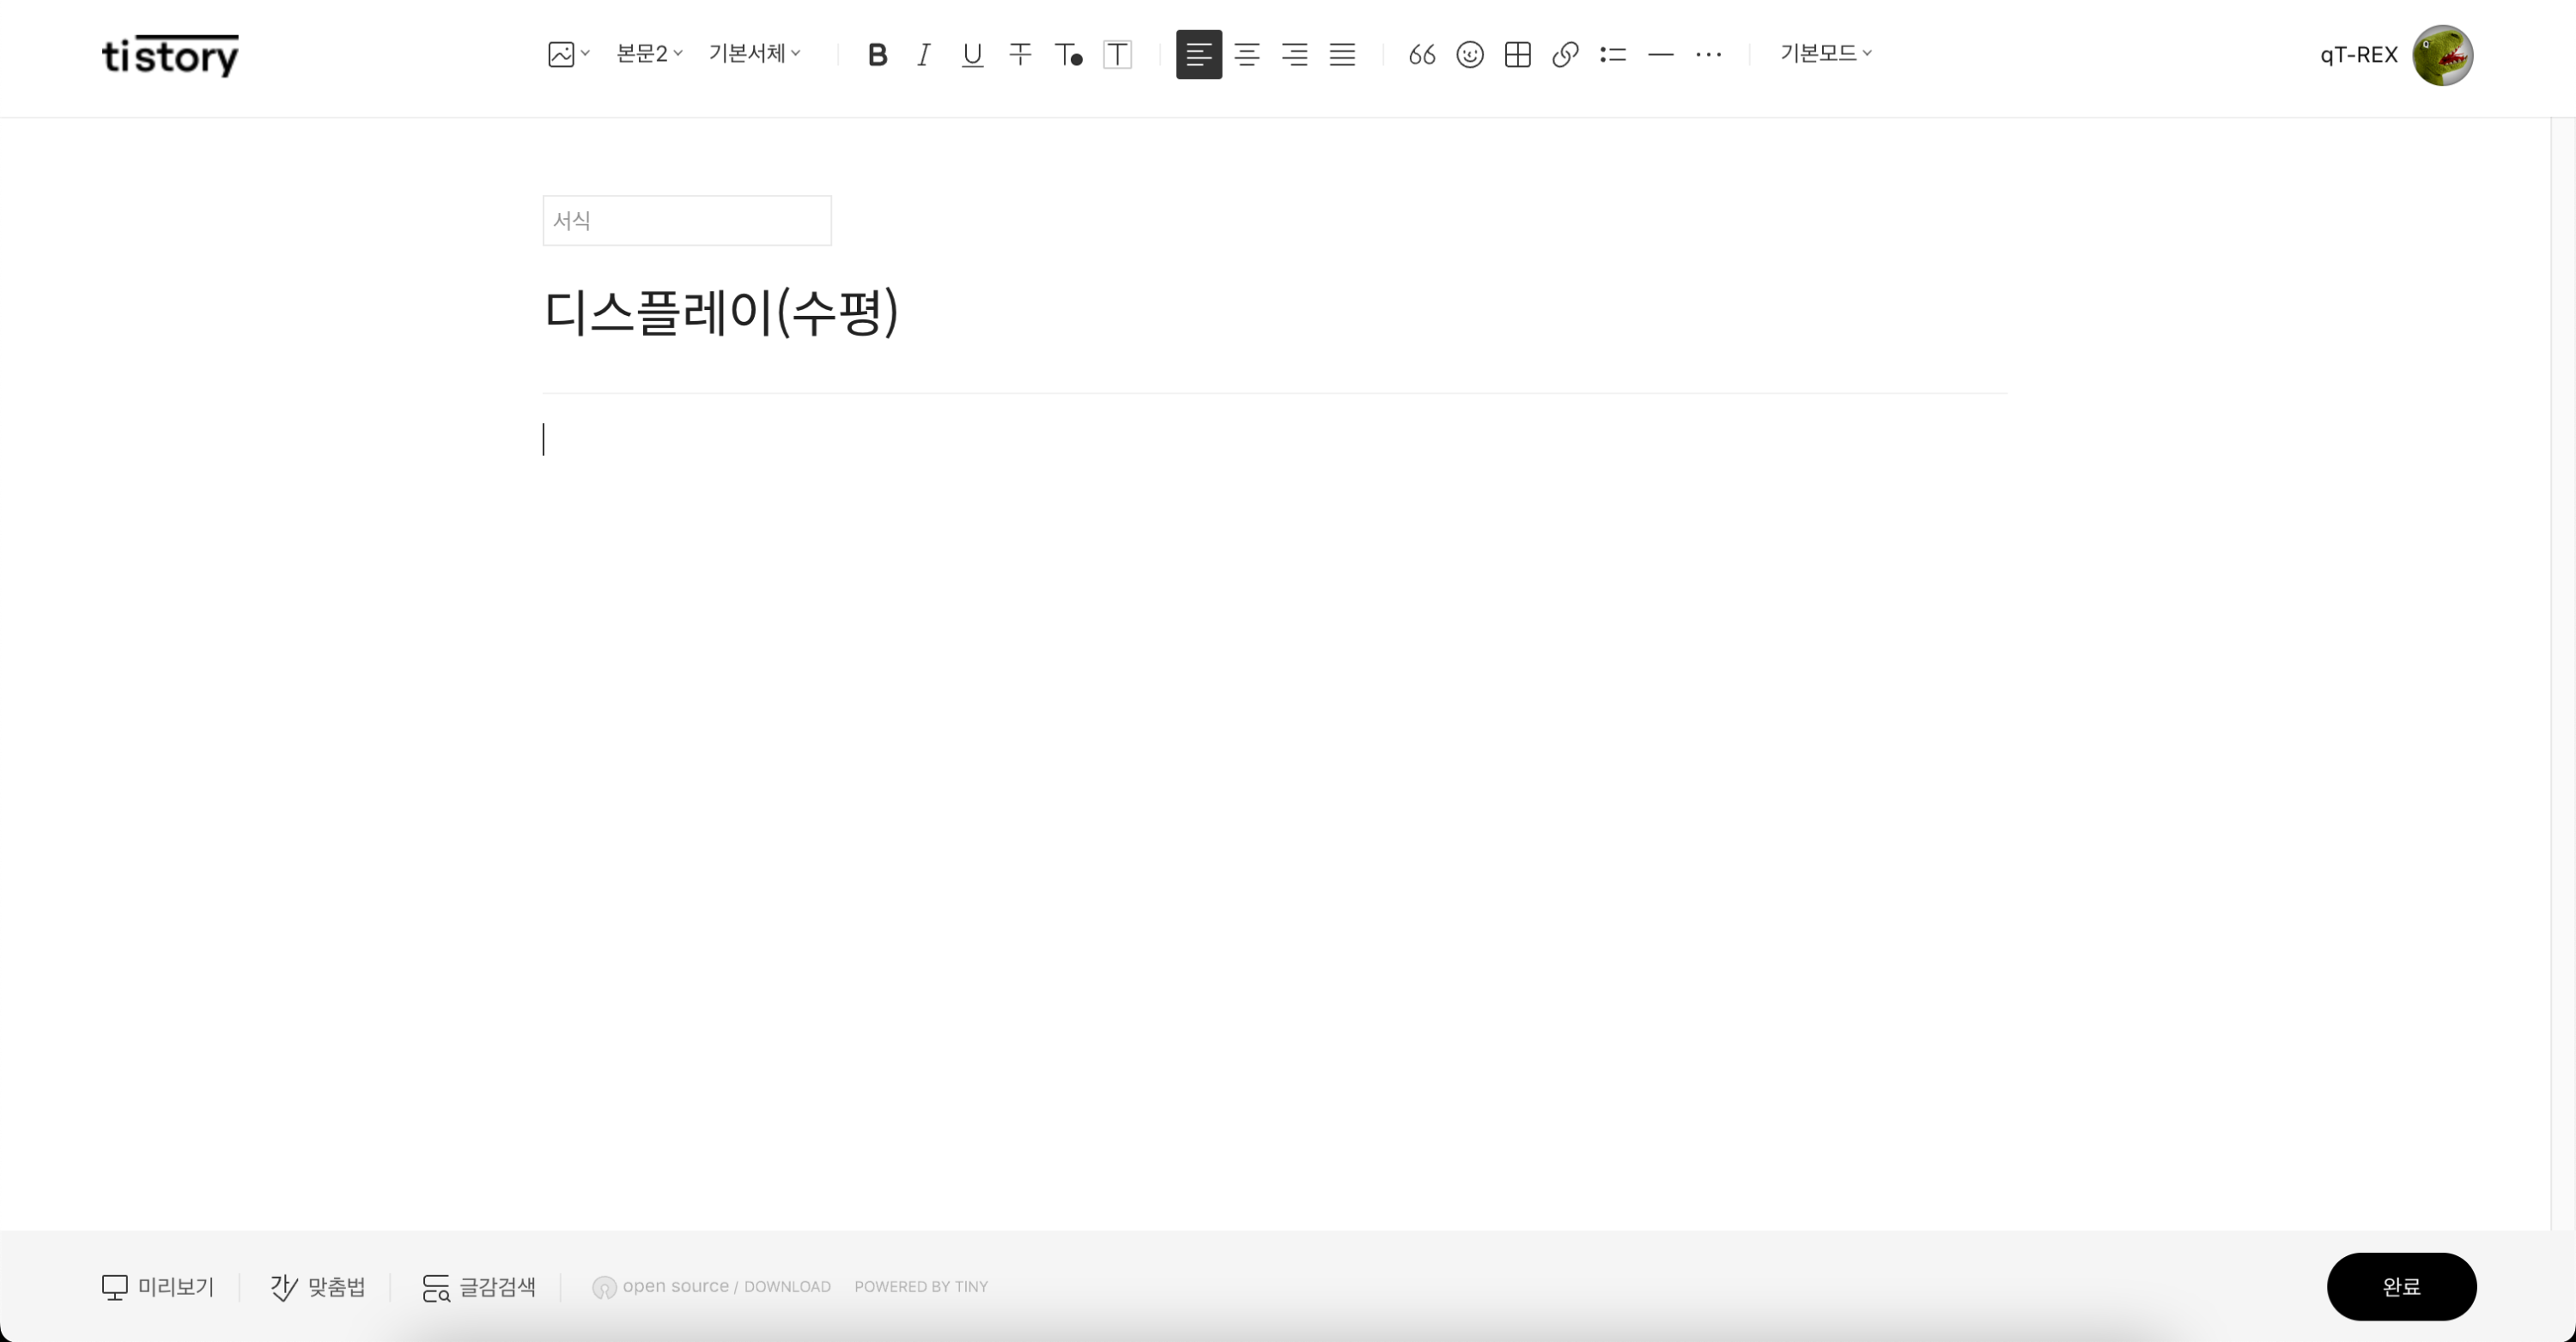Open the 기본서체 font dropdown

pos(753,53)
